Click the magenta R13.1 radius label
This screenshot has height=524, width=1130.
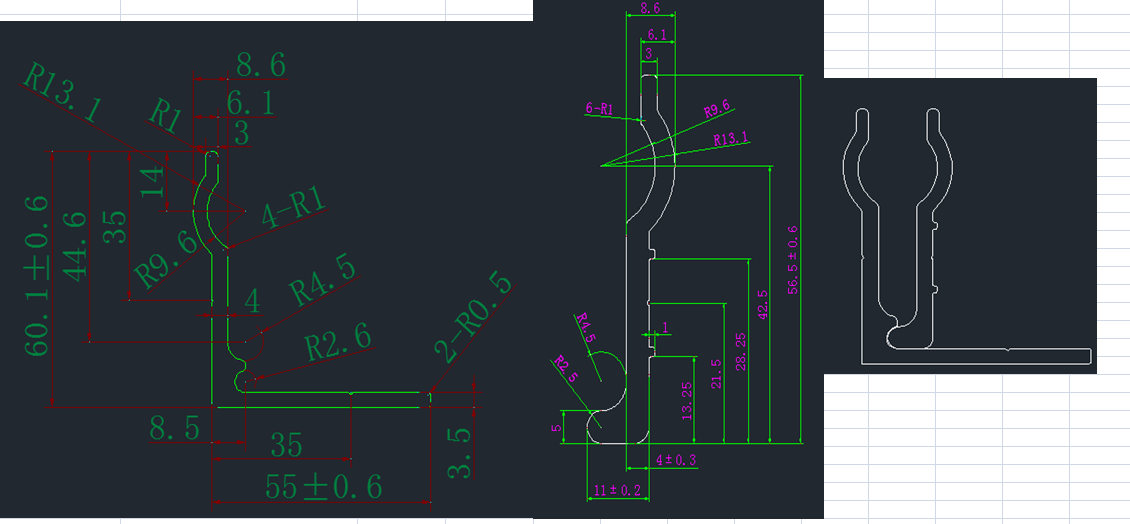click(x=731, y=139)
